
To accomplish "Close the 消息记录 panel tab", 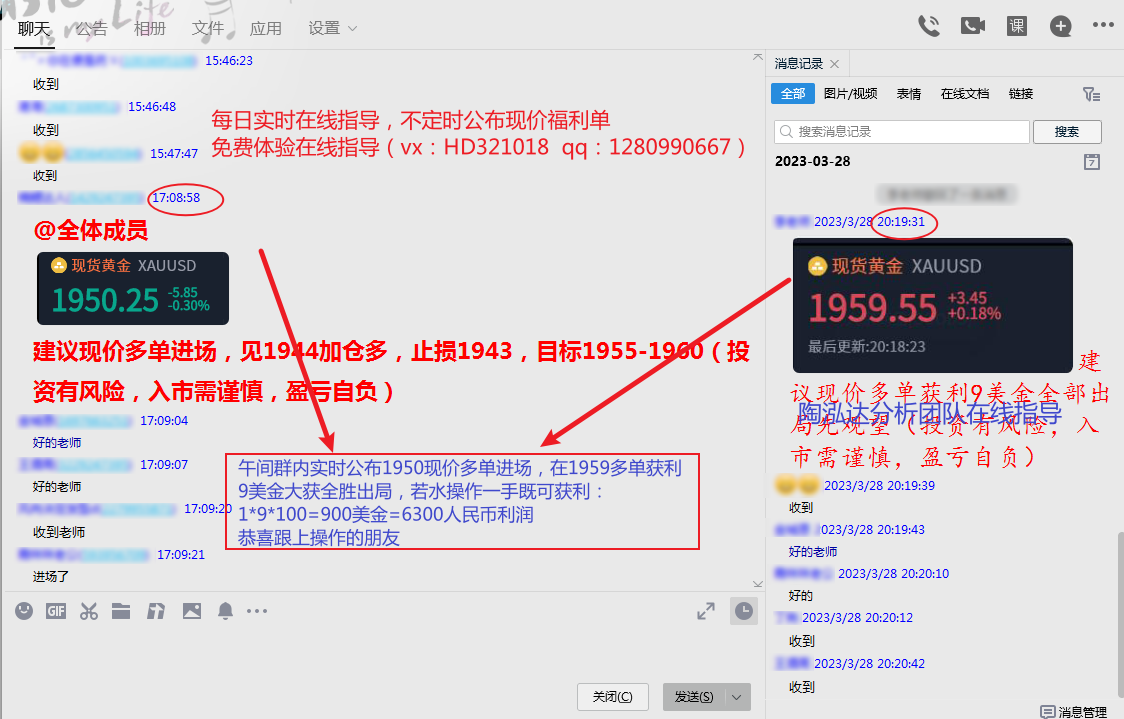I will (834, 64).
